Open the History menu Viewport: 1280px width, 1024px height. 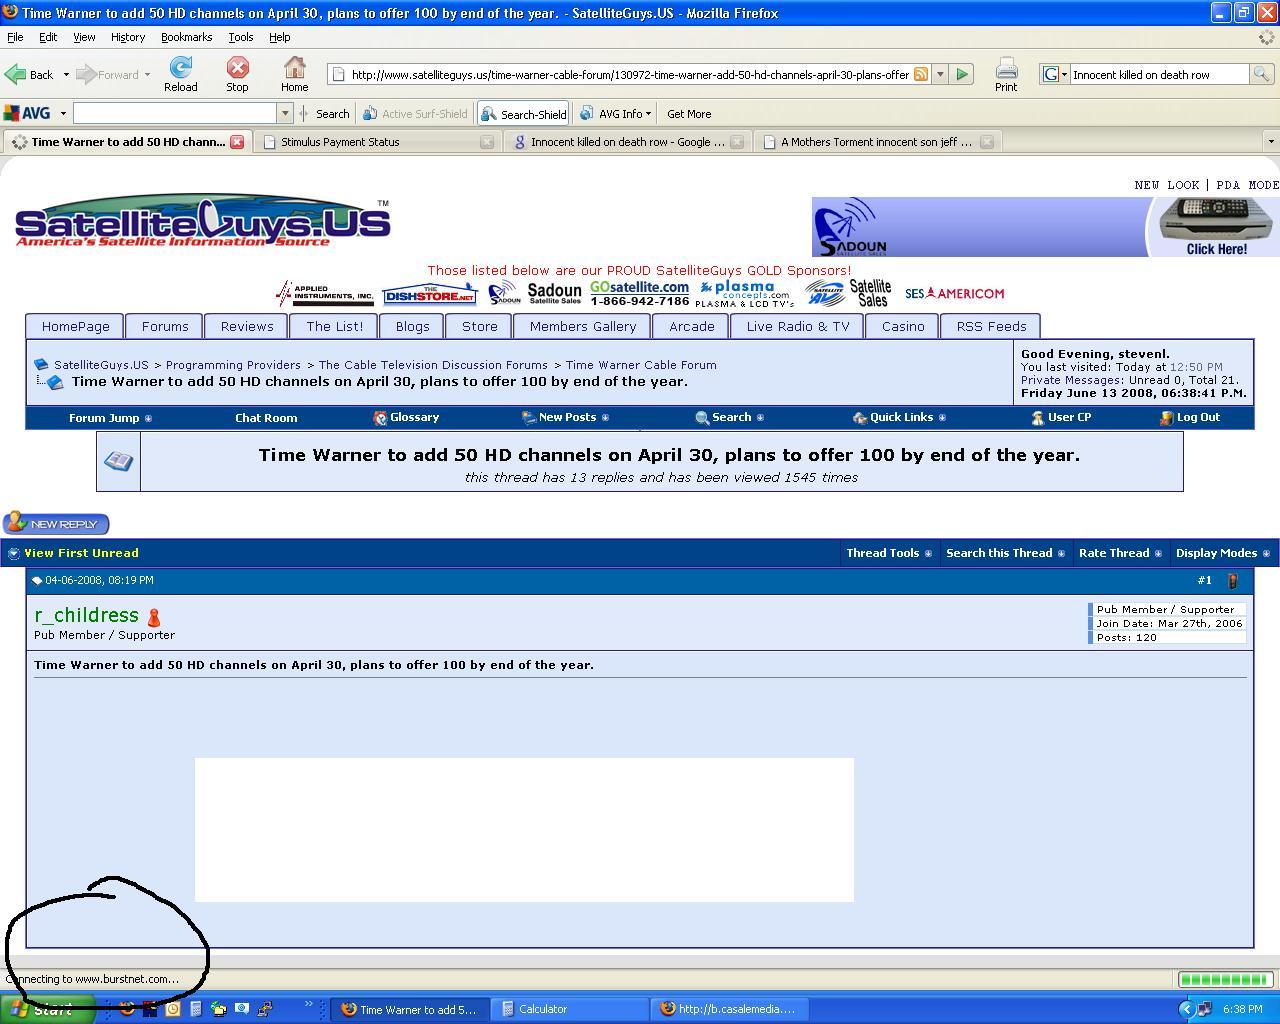pyautogui.click(x=128, y=37)
